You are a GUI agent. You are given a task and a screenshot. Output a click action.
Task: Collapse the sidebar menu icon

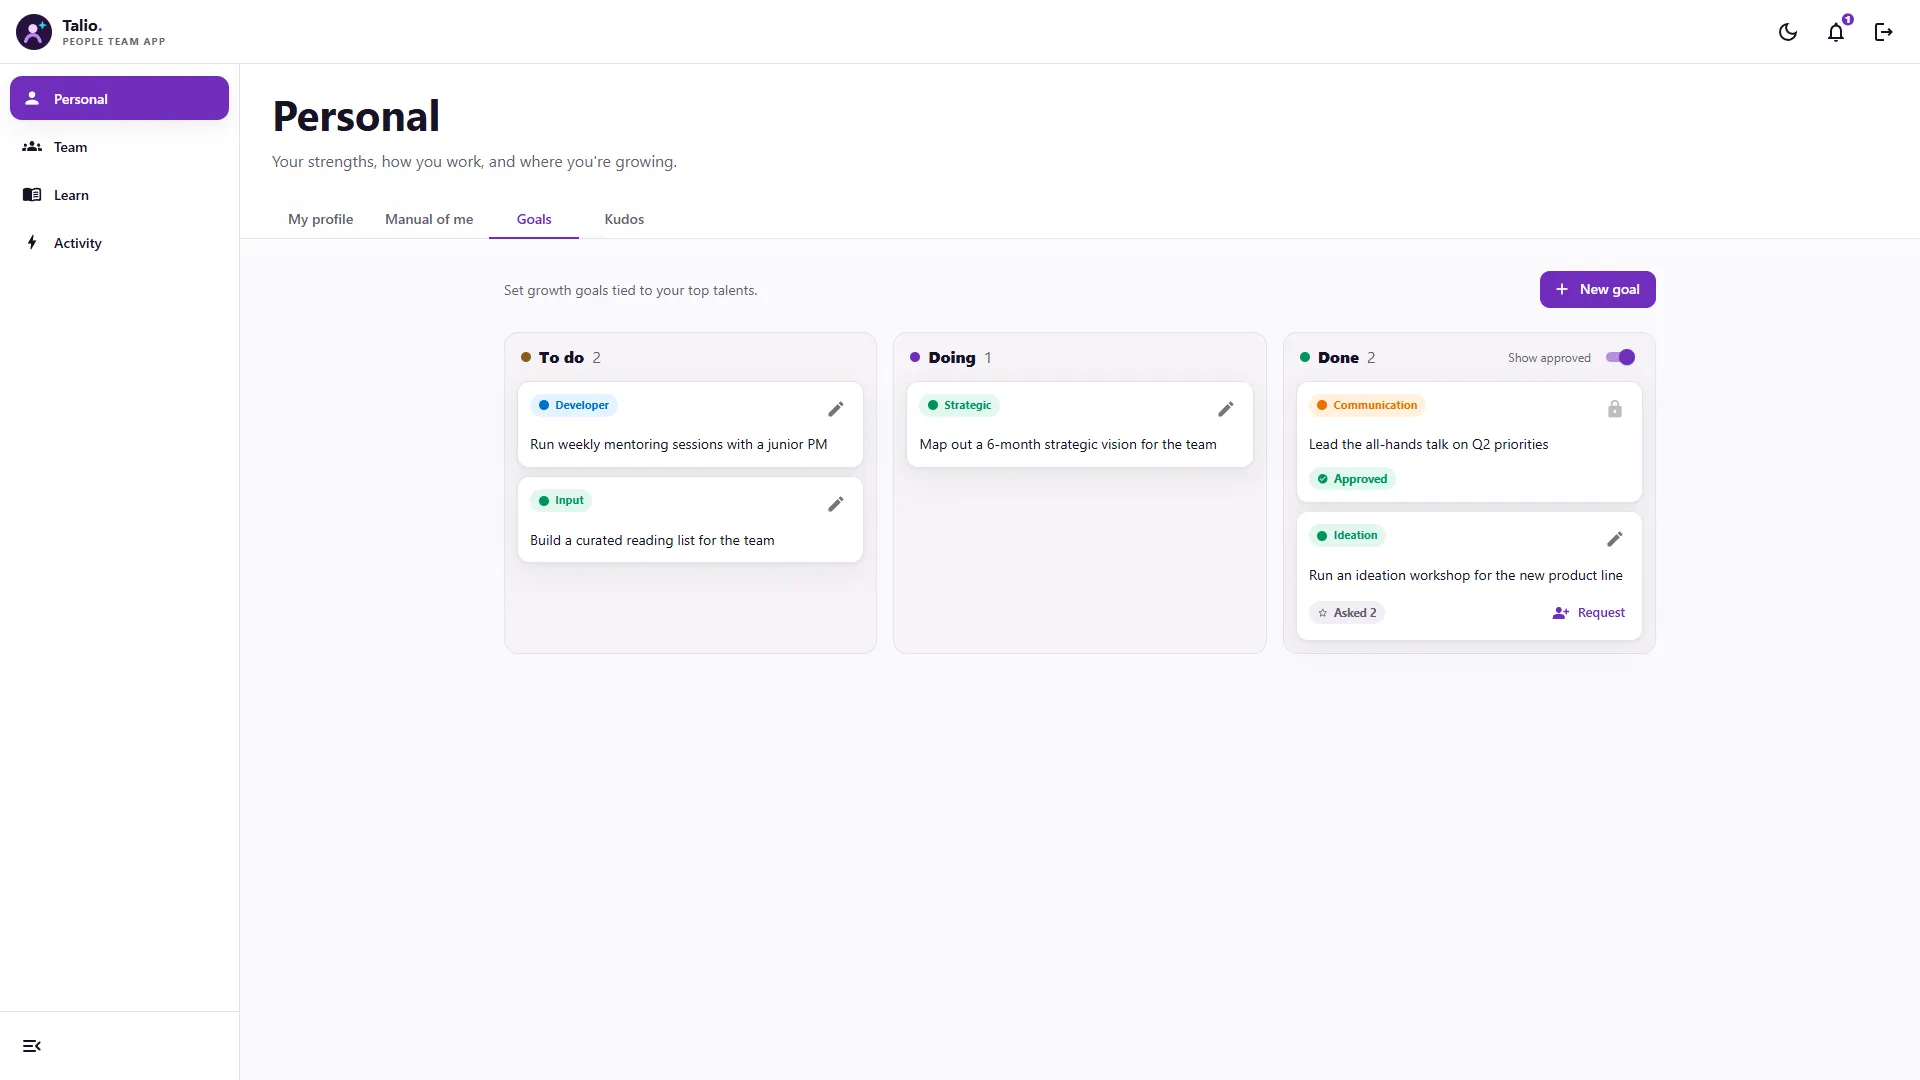(x=32, y=1046)
